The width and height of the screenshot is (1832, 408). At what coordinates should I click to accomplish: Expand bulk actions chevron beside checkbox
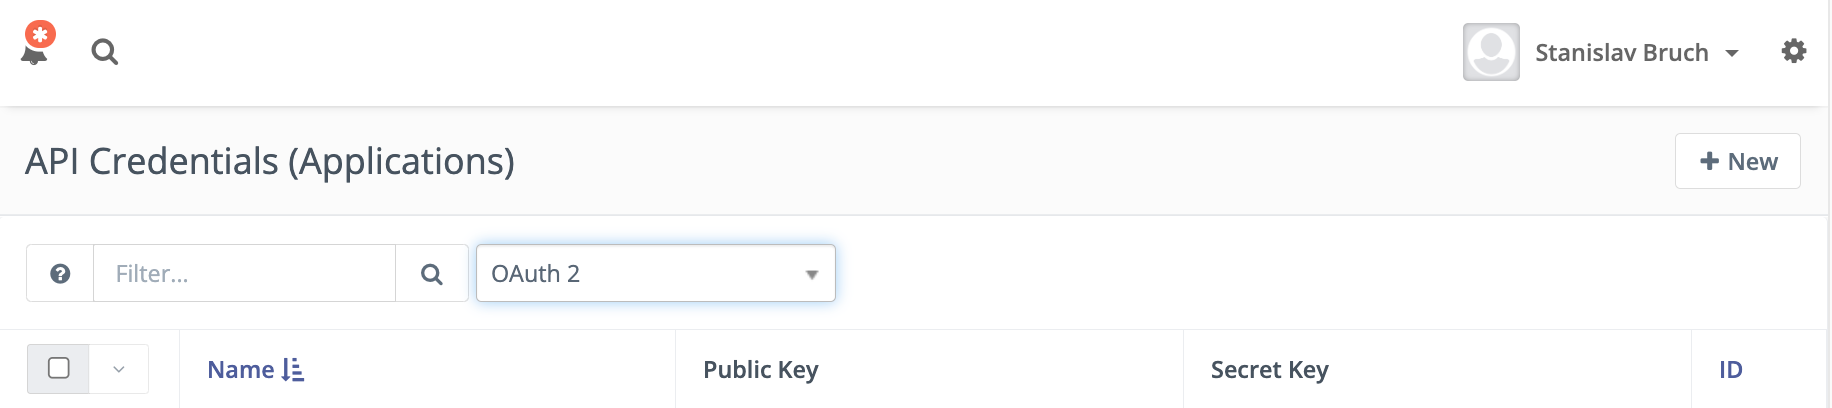[119, 369]
